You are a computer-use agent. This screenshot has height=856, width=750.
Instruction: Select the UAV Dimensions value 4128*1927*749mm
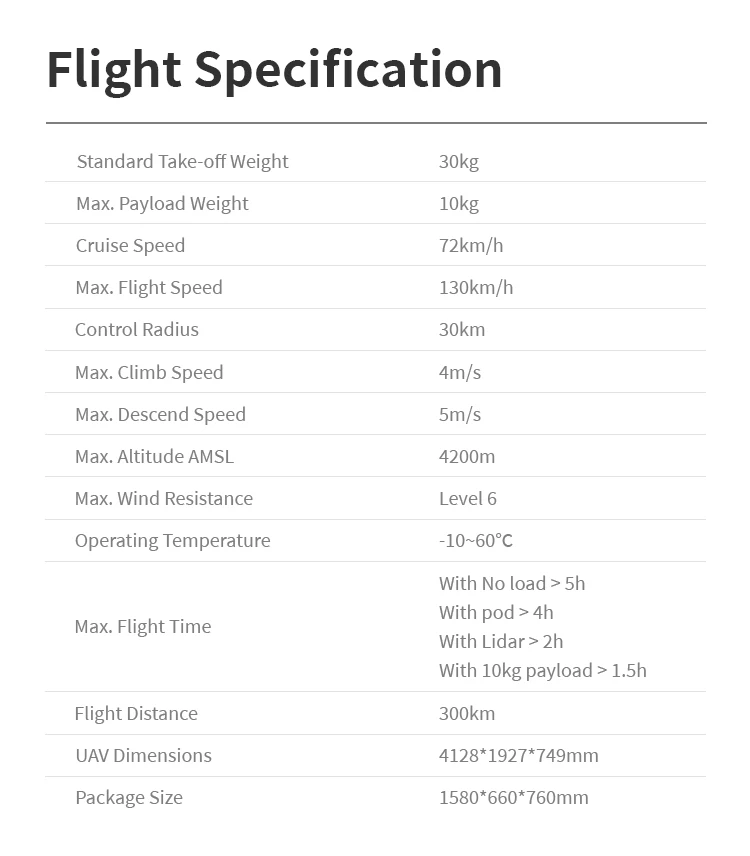tap(519, 756)
